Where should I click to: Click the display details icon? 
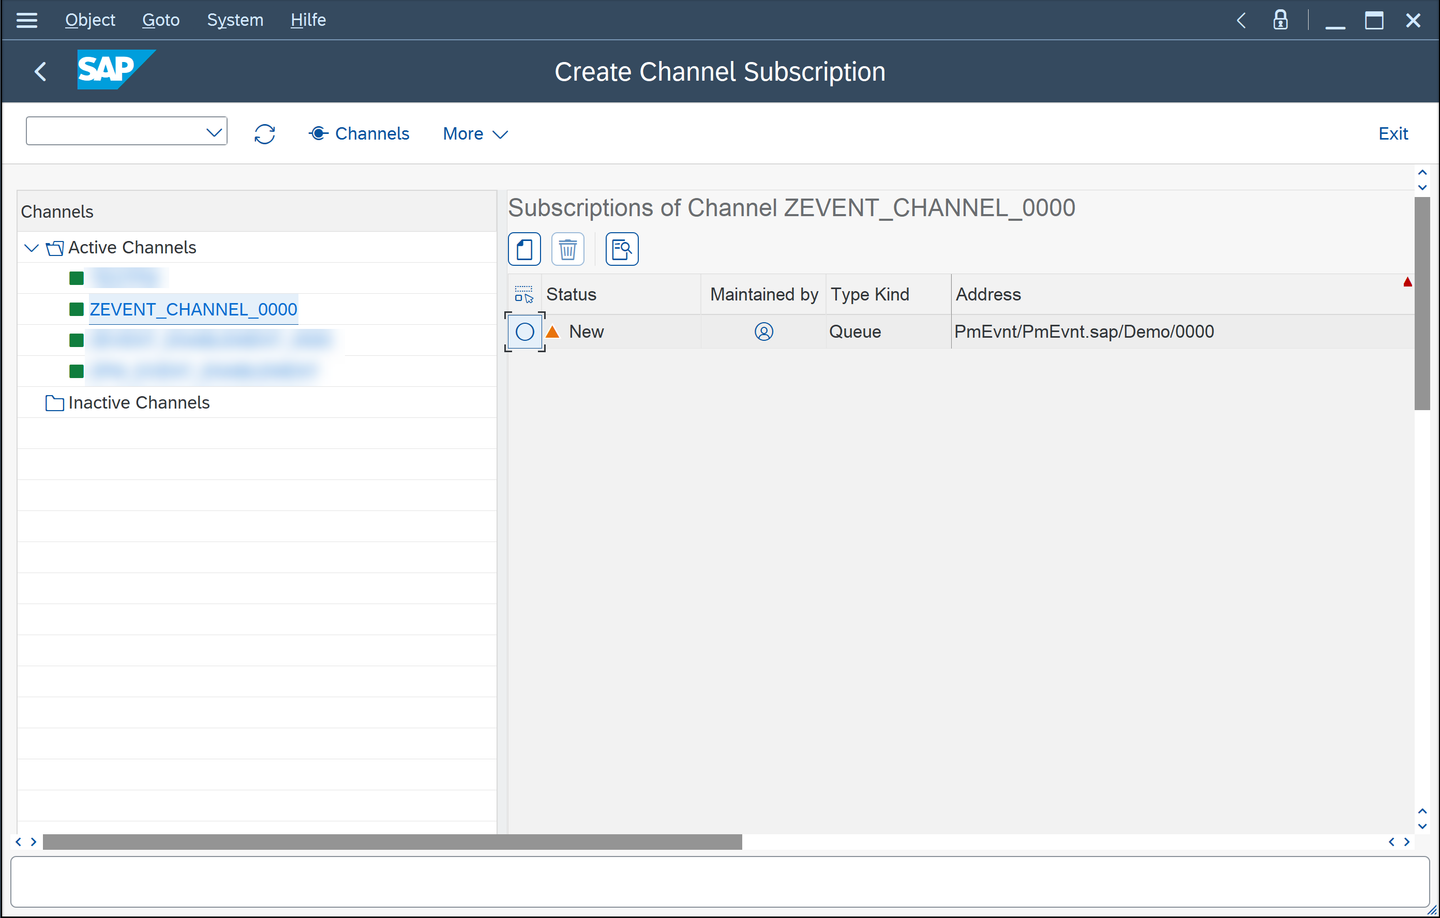pos(622,249)
